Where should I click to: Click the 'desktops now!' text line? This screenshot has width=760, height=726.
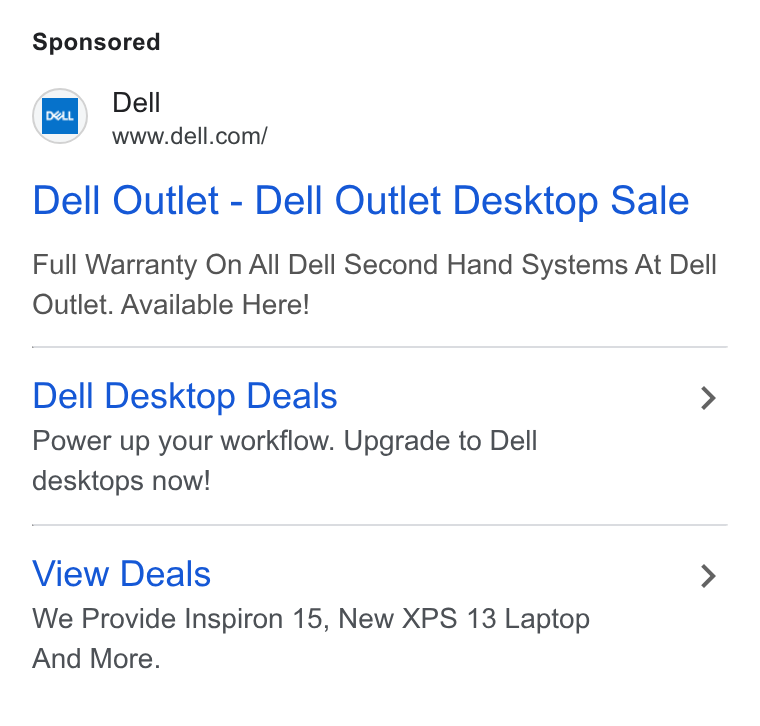121,481
